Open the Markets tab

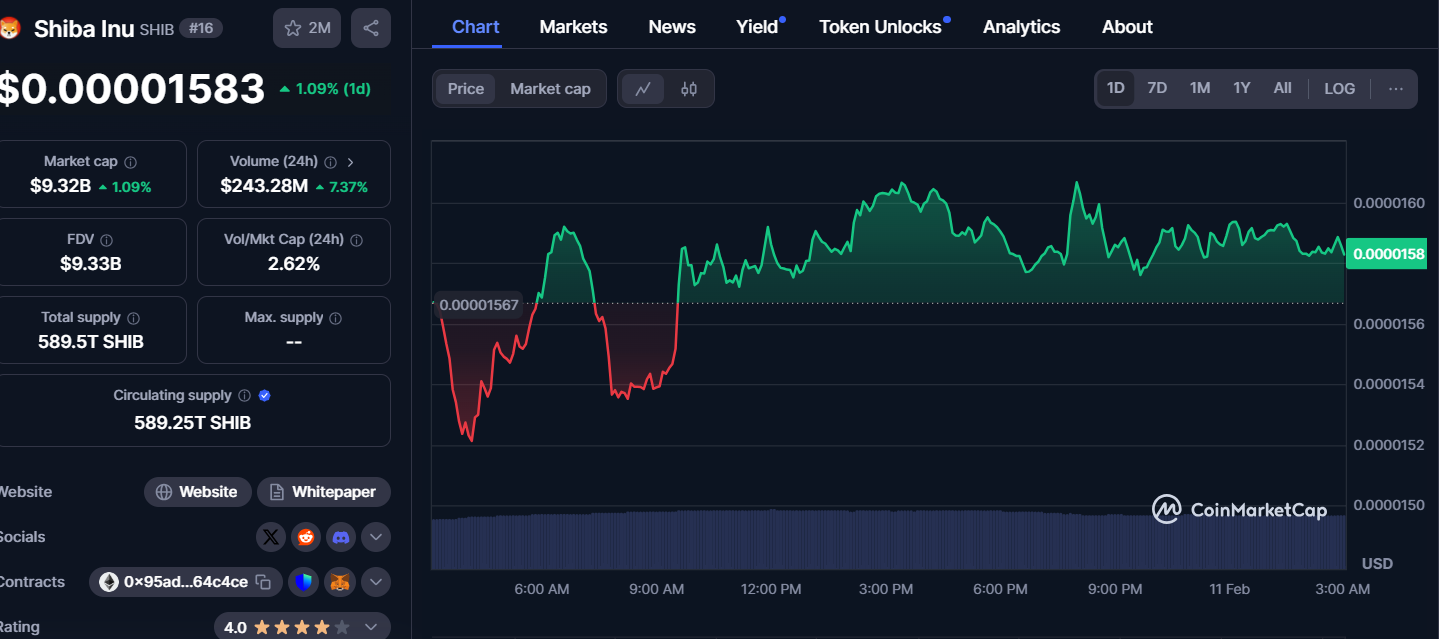click(x=573, y=27)
